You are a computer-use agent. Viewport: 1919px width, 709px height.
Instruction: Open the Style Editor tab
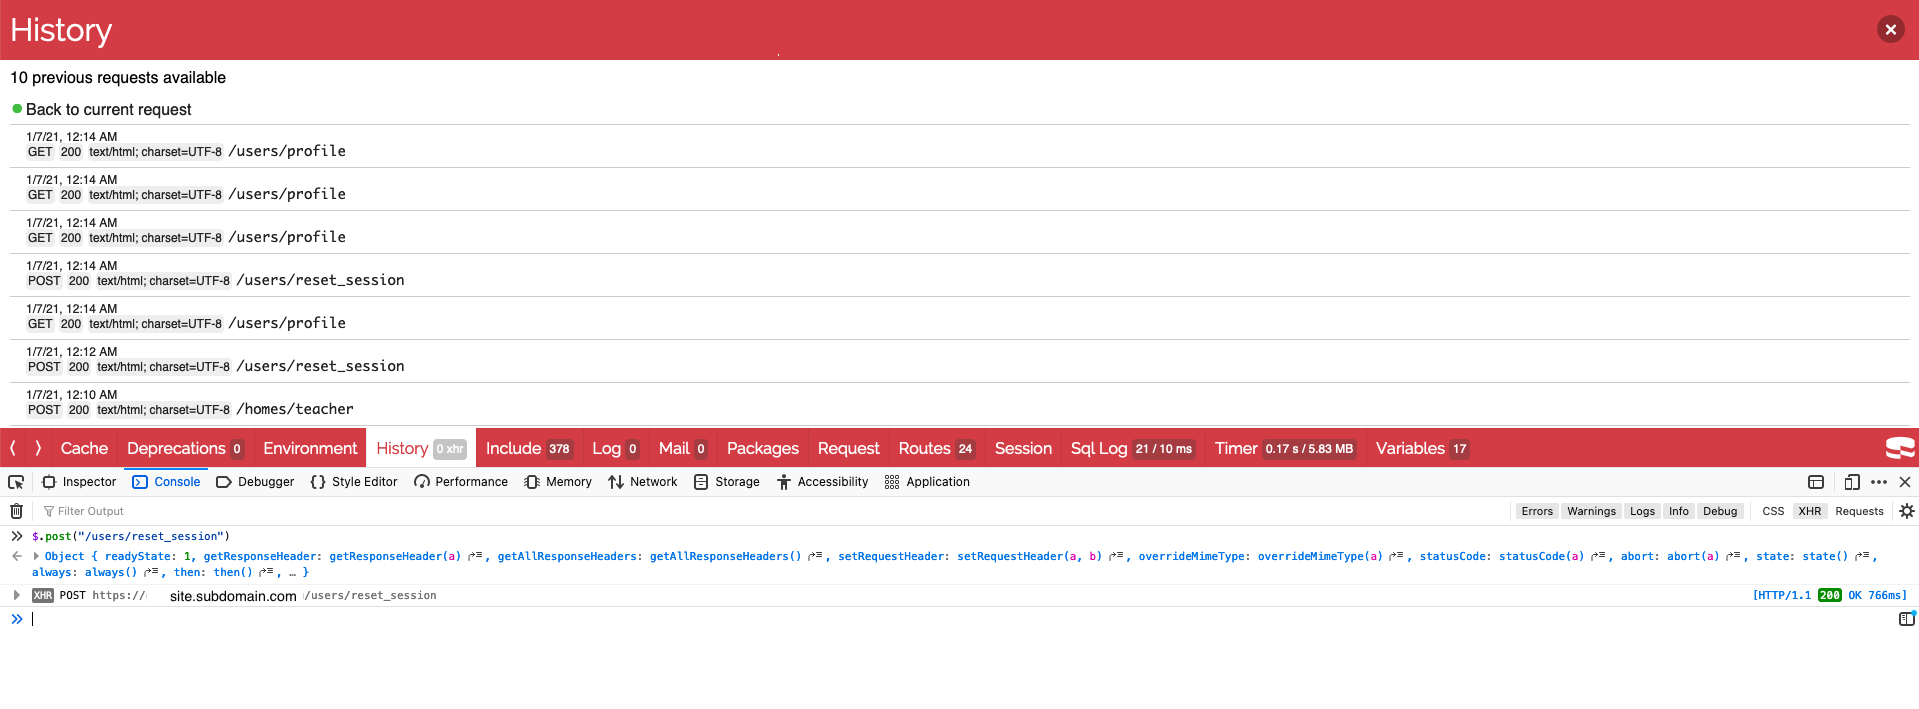(354, 482)
